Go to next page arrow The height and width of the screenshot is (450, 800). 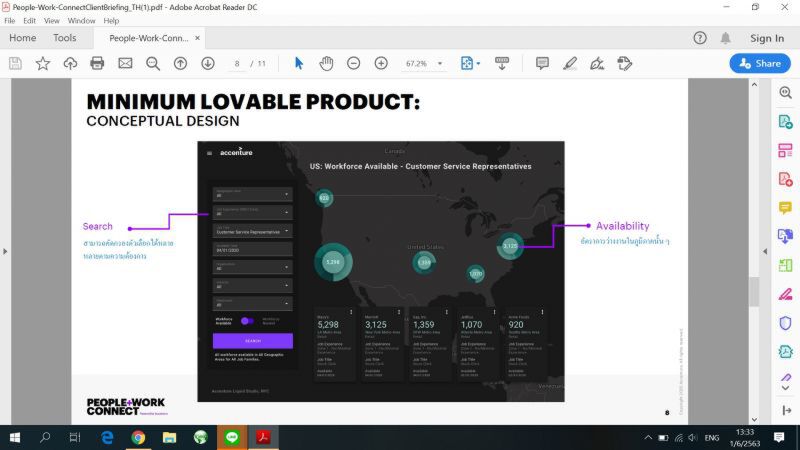click(x=208, y=63)
